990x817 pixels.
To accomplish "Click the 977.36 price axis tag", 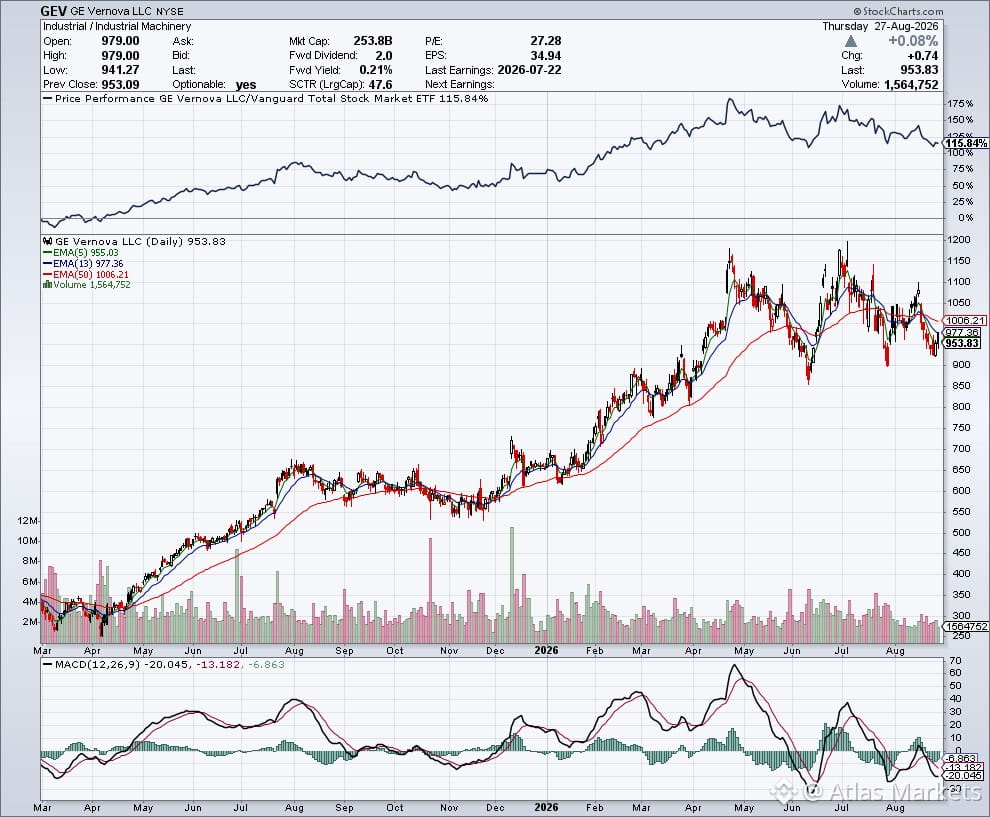I will 962,333.
